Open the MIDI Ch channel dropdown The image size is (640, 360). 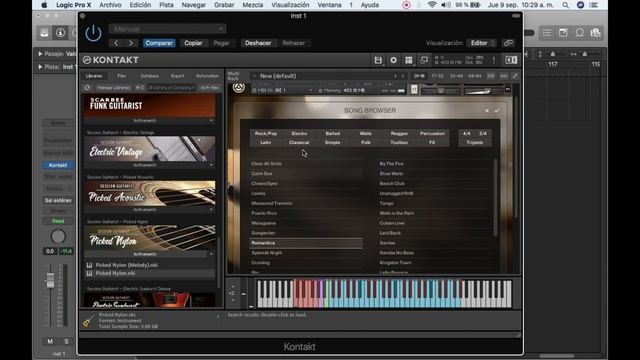pyautogui.click(x=283, y=90)
